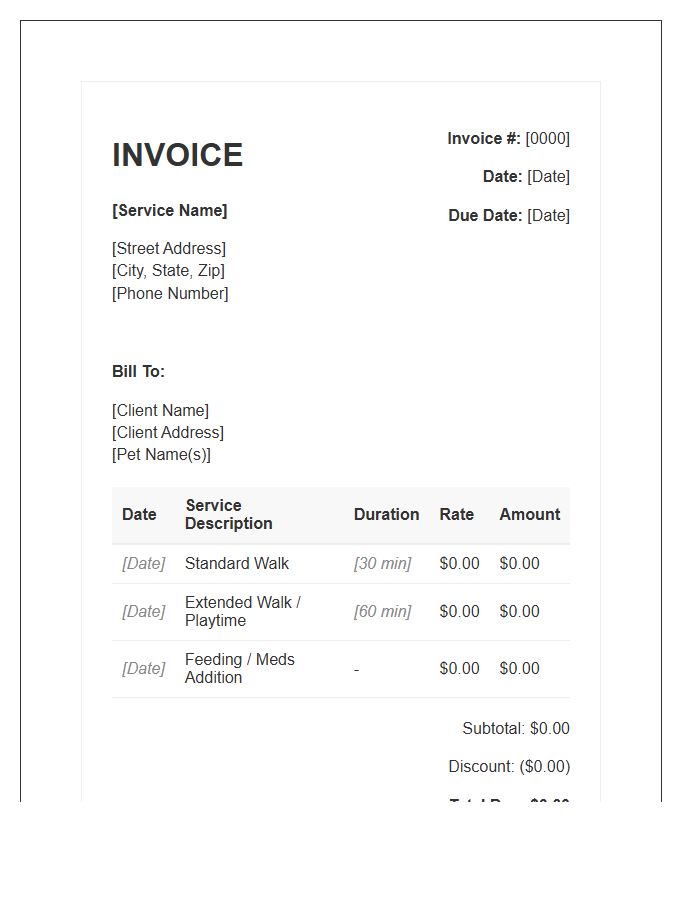
Task: Select the [Service Name] placeholder
Action: pyautogui.click(x=170, y=211)
